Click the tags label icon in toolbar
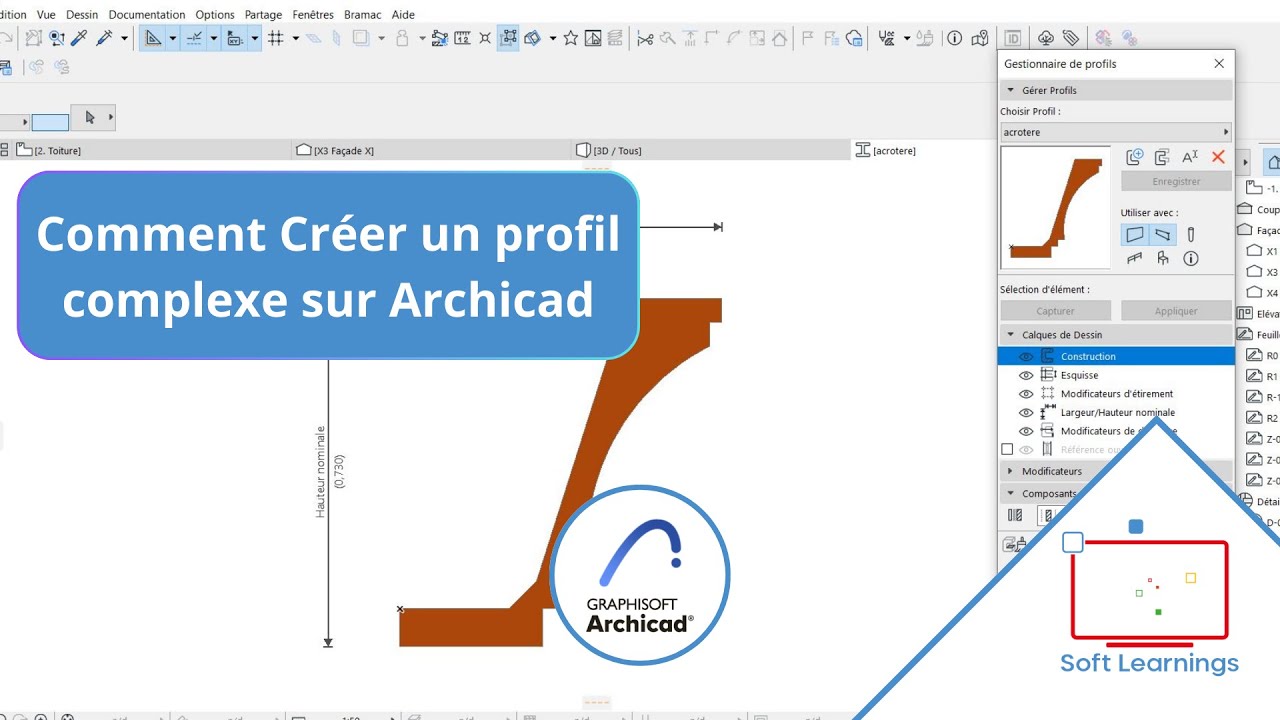The image size is (1280, 720). 1071,38
